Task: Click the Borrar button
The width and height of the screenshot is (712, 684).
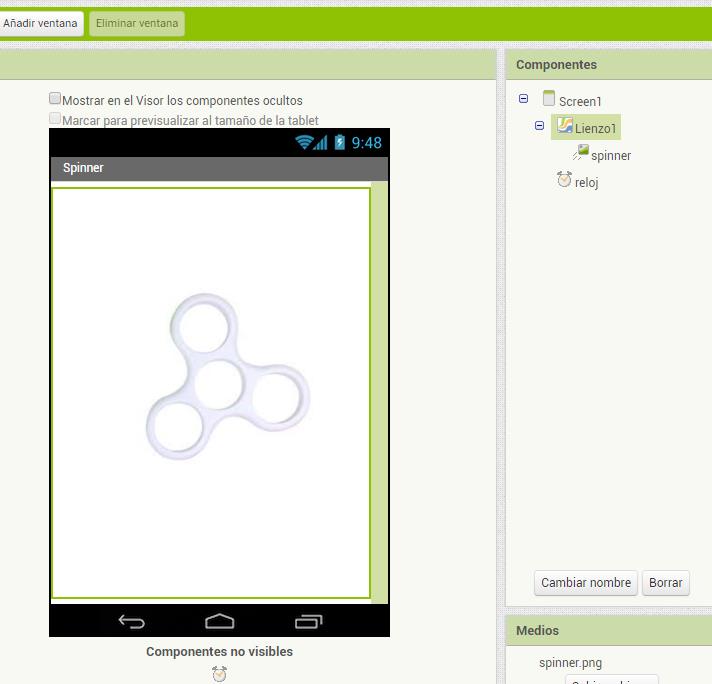Action: (665, 583)
